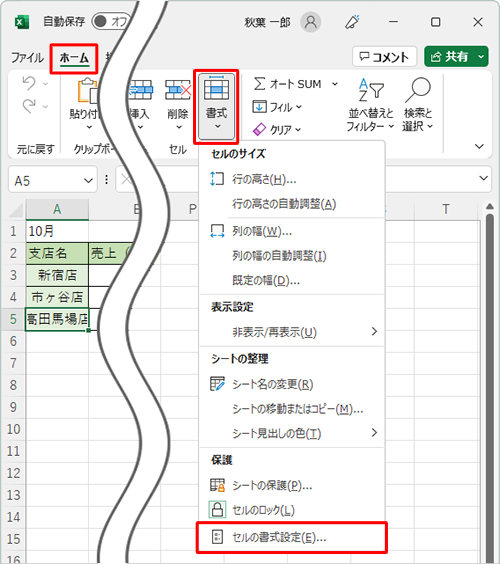Viewport: 500px width, 564px height.
Task: Expand the Undo history dropdown arrow
Action: pyautogui.click(x=45, y=84)
